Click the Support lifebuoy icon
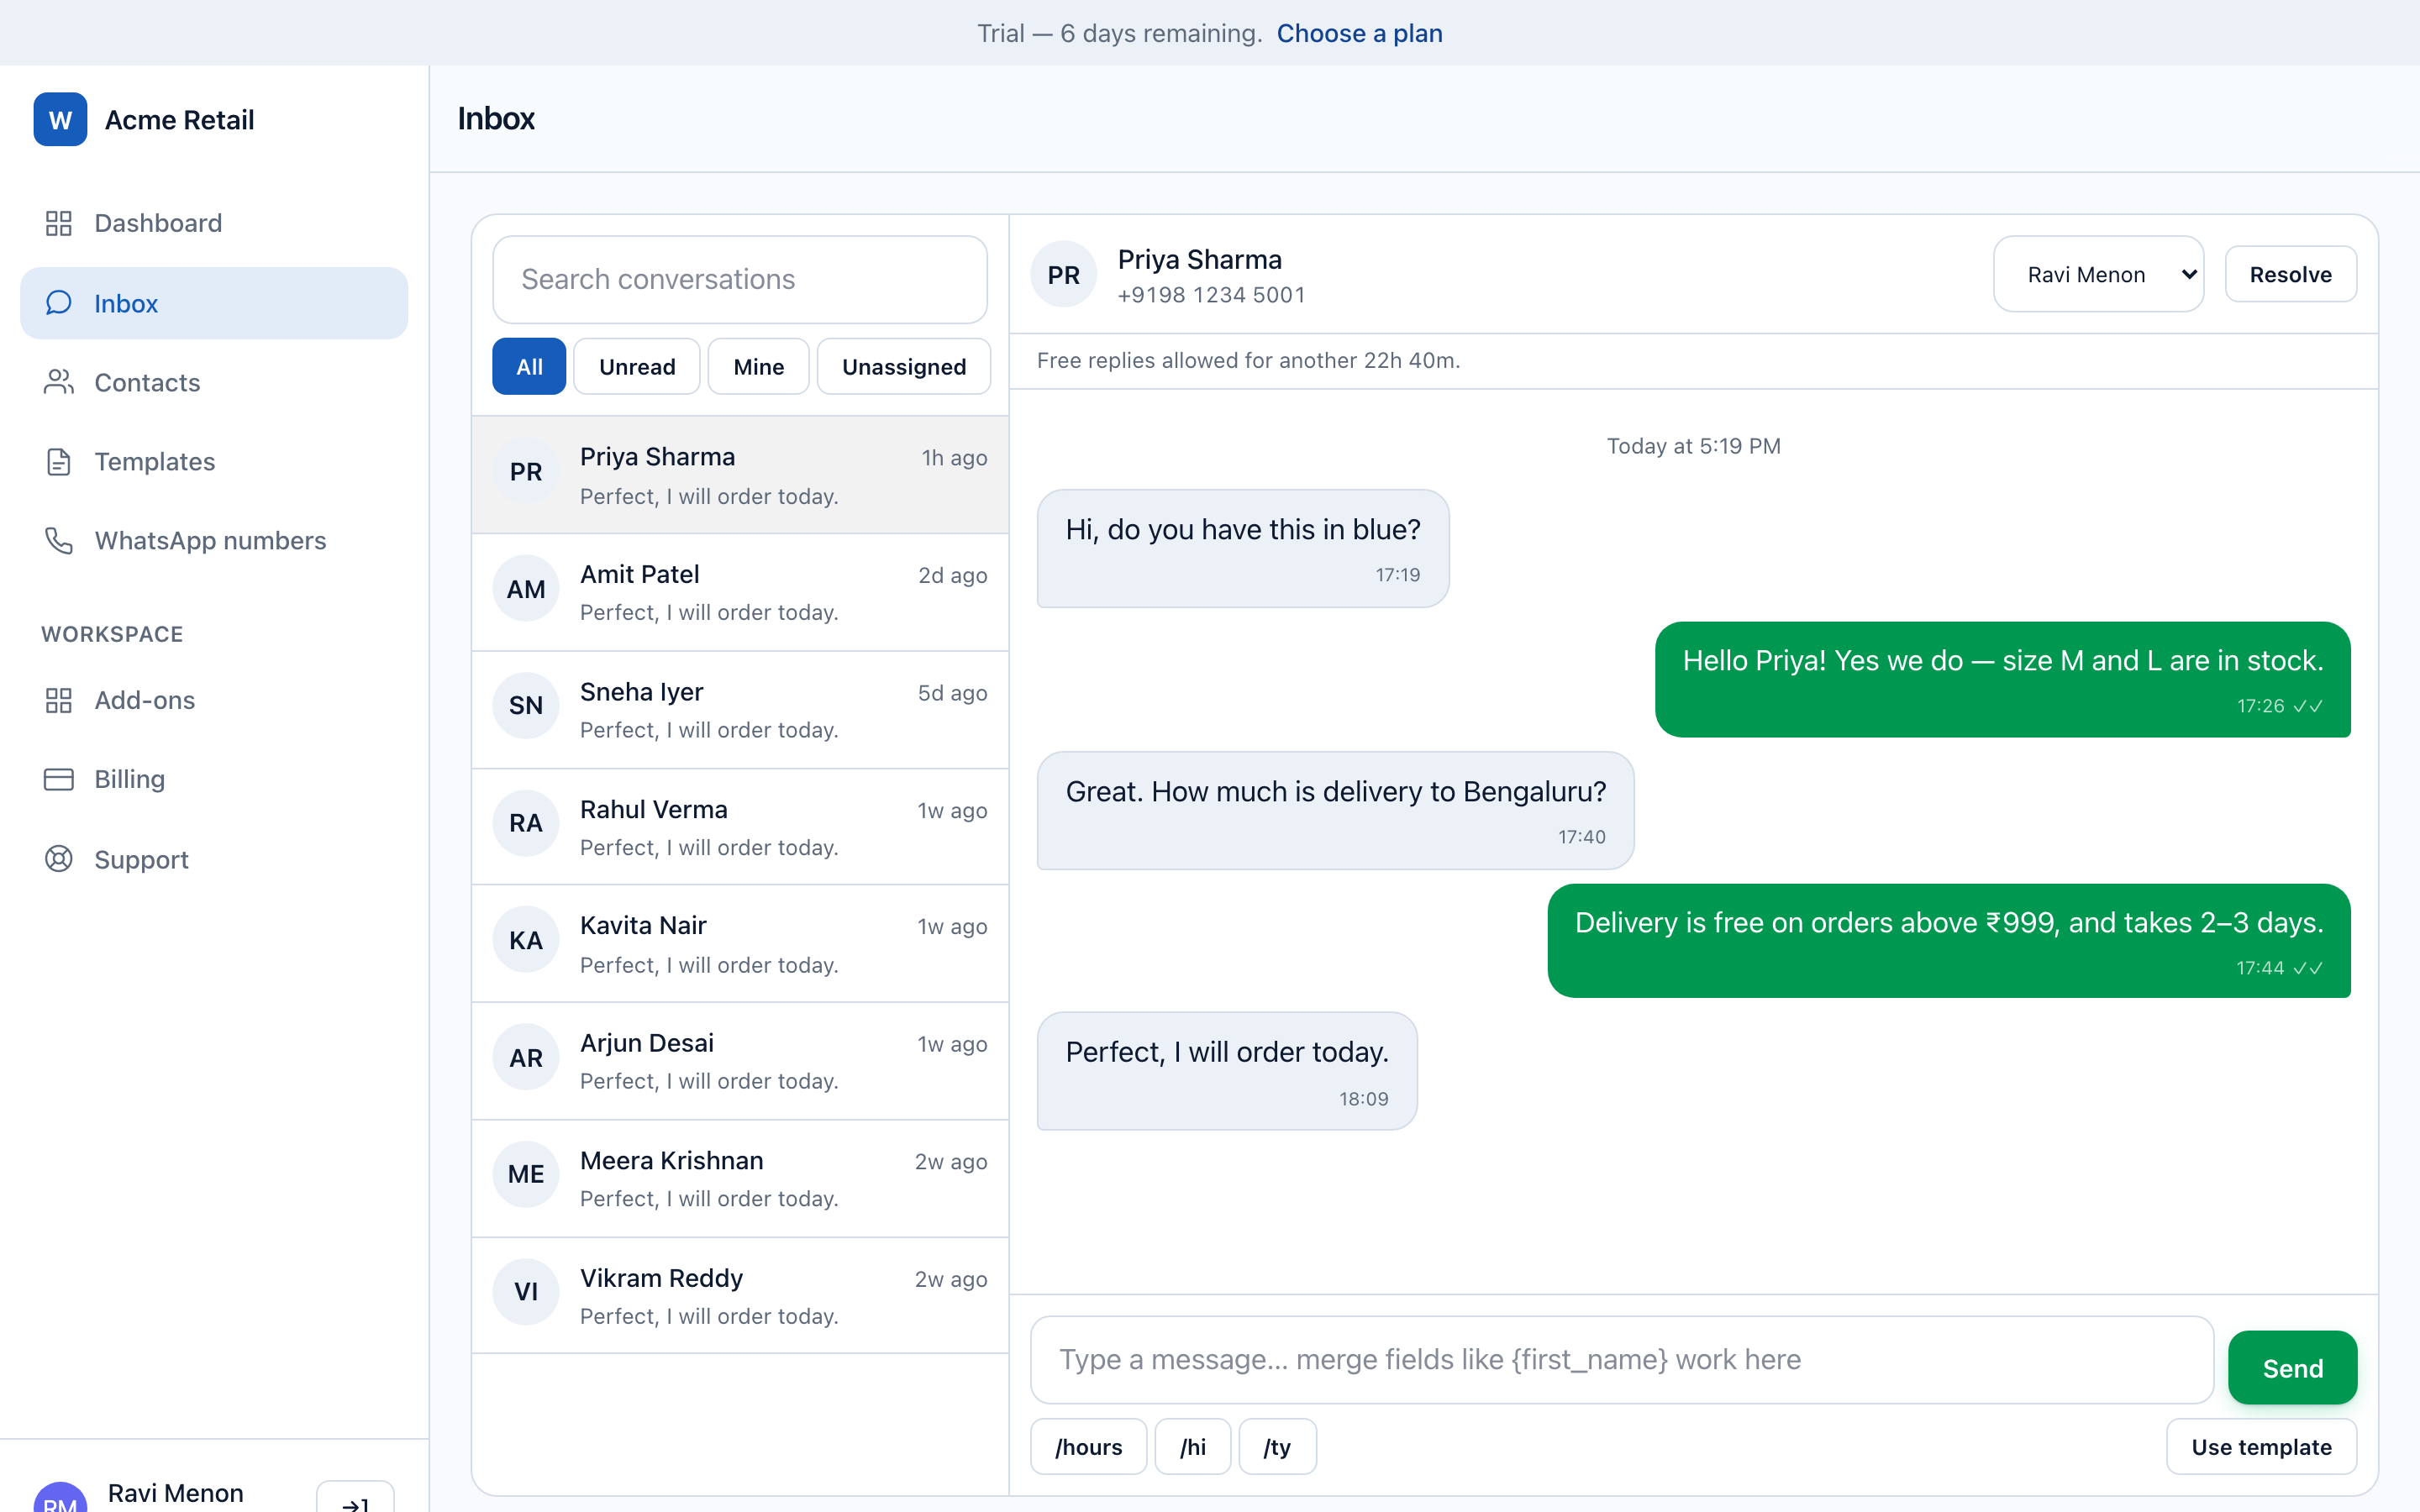Viewport: 2420px width, 1512px height. [59, 859]
